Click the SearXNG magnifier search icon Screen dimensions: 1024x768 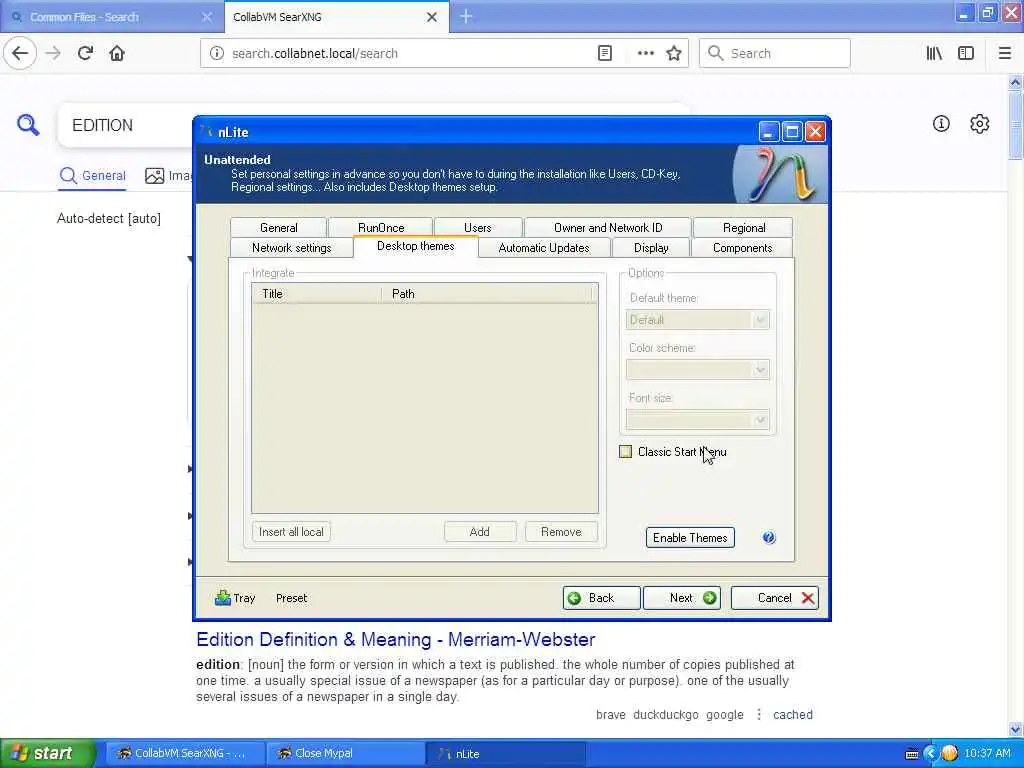28,124
